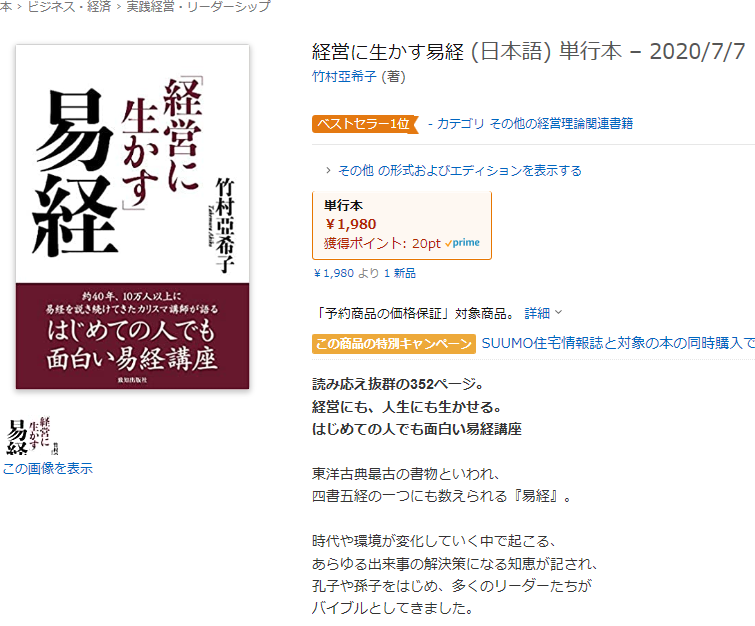Click the 獲得ポイント: 20pt text
755x626 pixels.
point(382,243)
